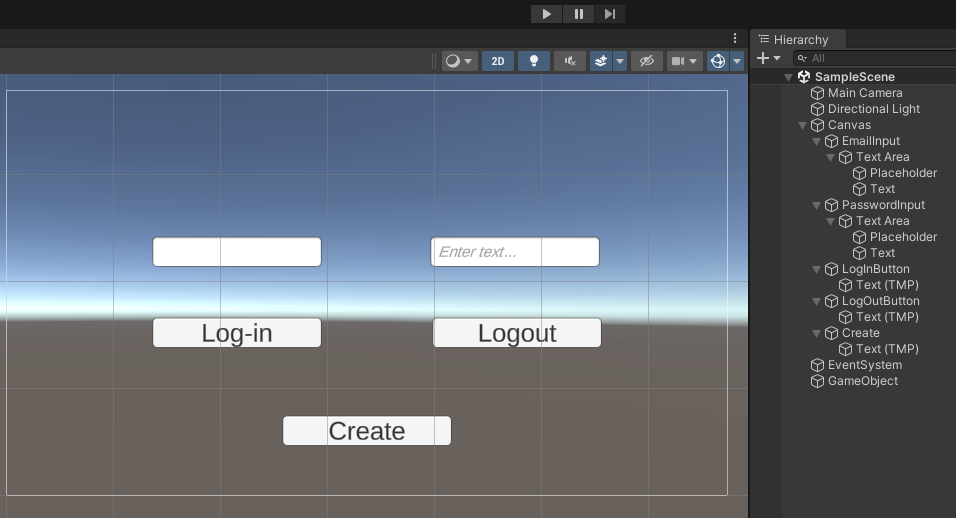
Task: Select SampleScene in the Hierarchy
Action: click(854, 77)
